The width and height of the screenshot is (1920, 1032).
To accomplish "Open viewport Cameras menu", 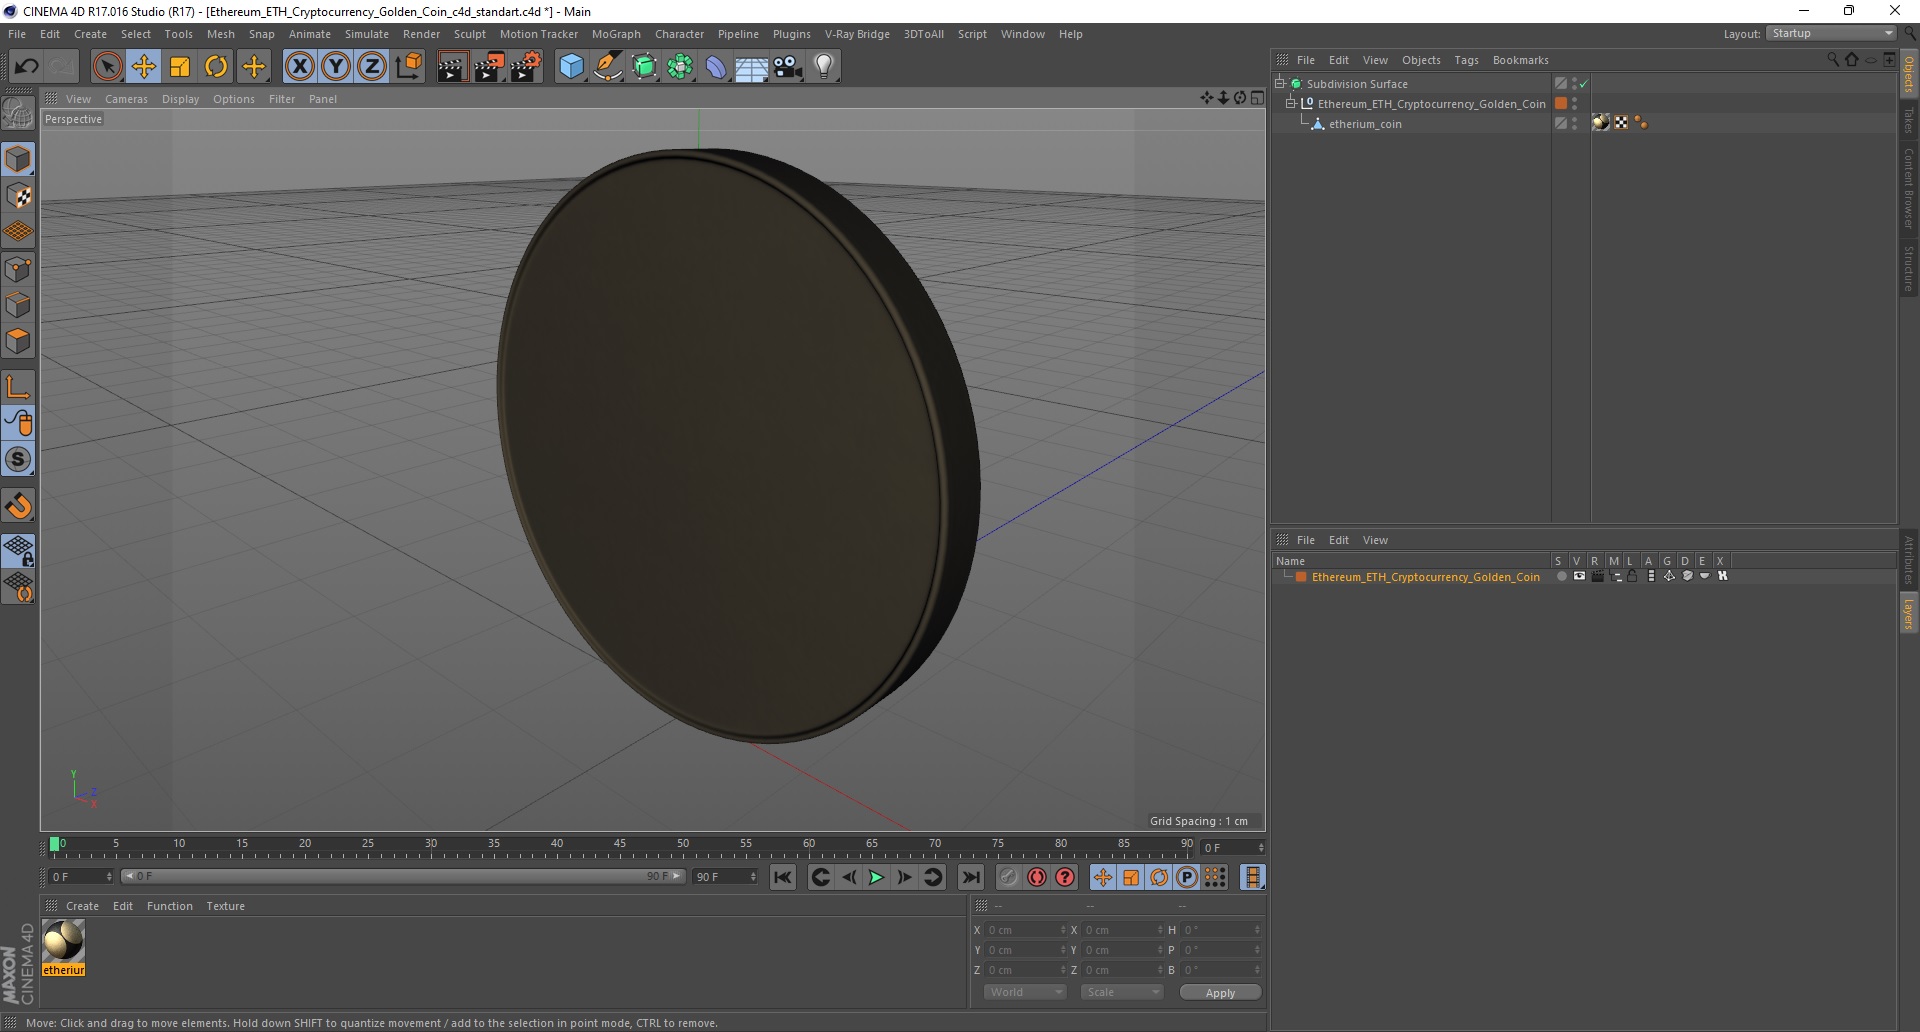I will tap(126, 99).
